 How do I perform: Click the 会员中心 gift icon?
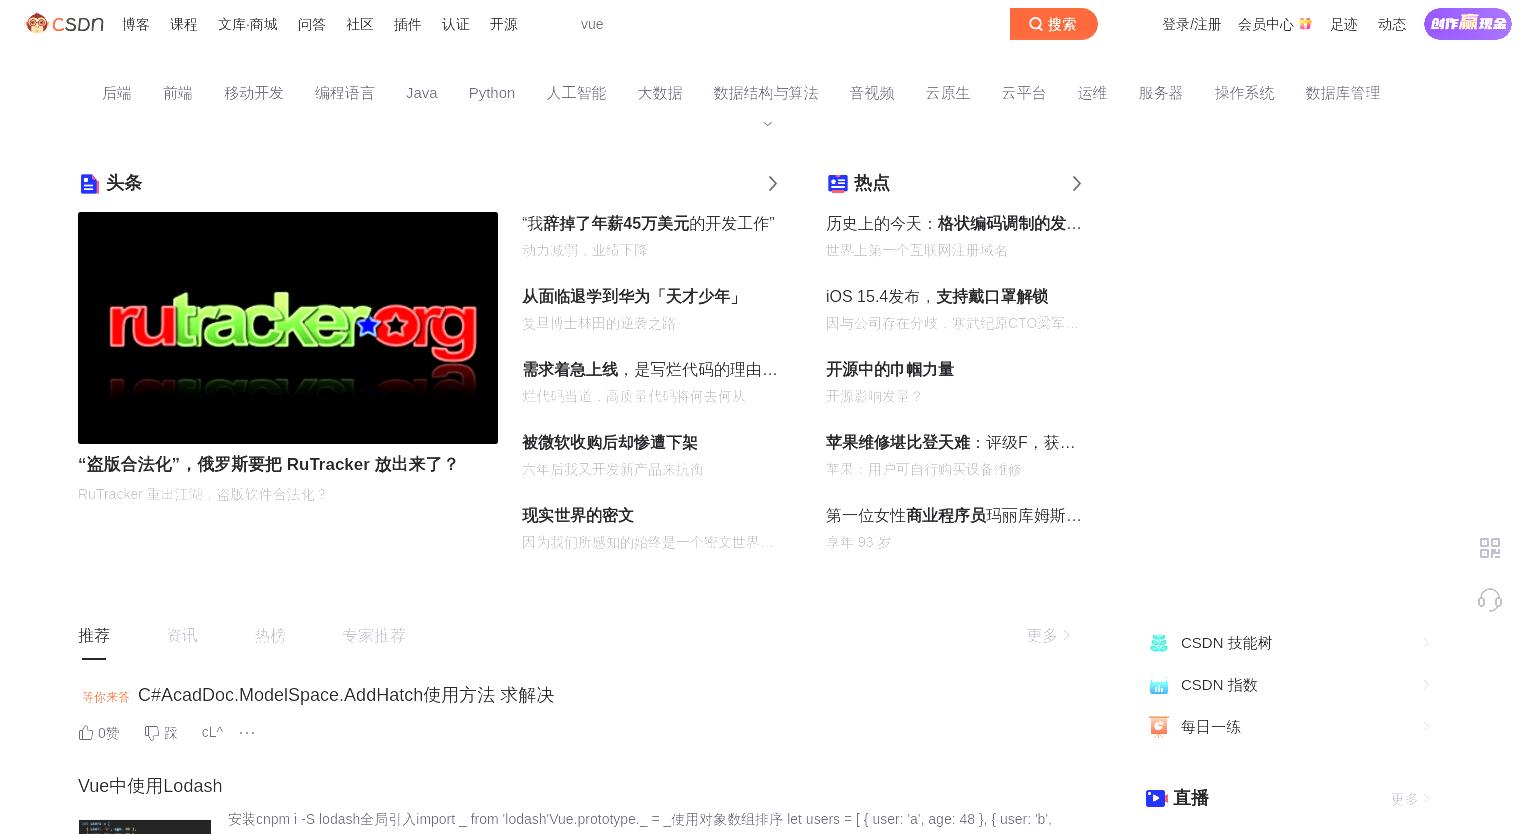click(x=1305, y=24)
